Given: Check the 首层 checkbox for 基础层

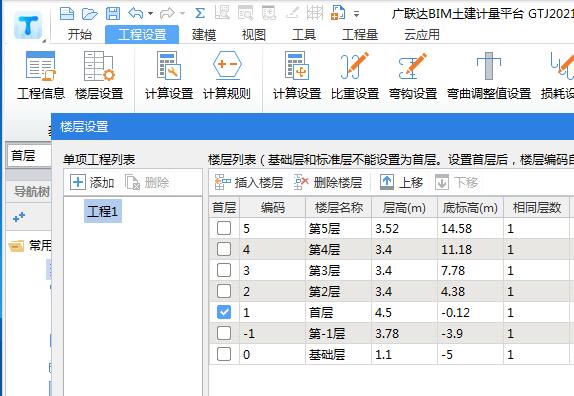Looking at the screenshot, I should (224, 354).
